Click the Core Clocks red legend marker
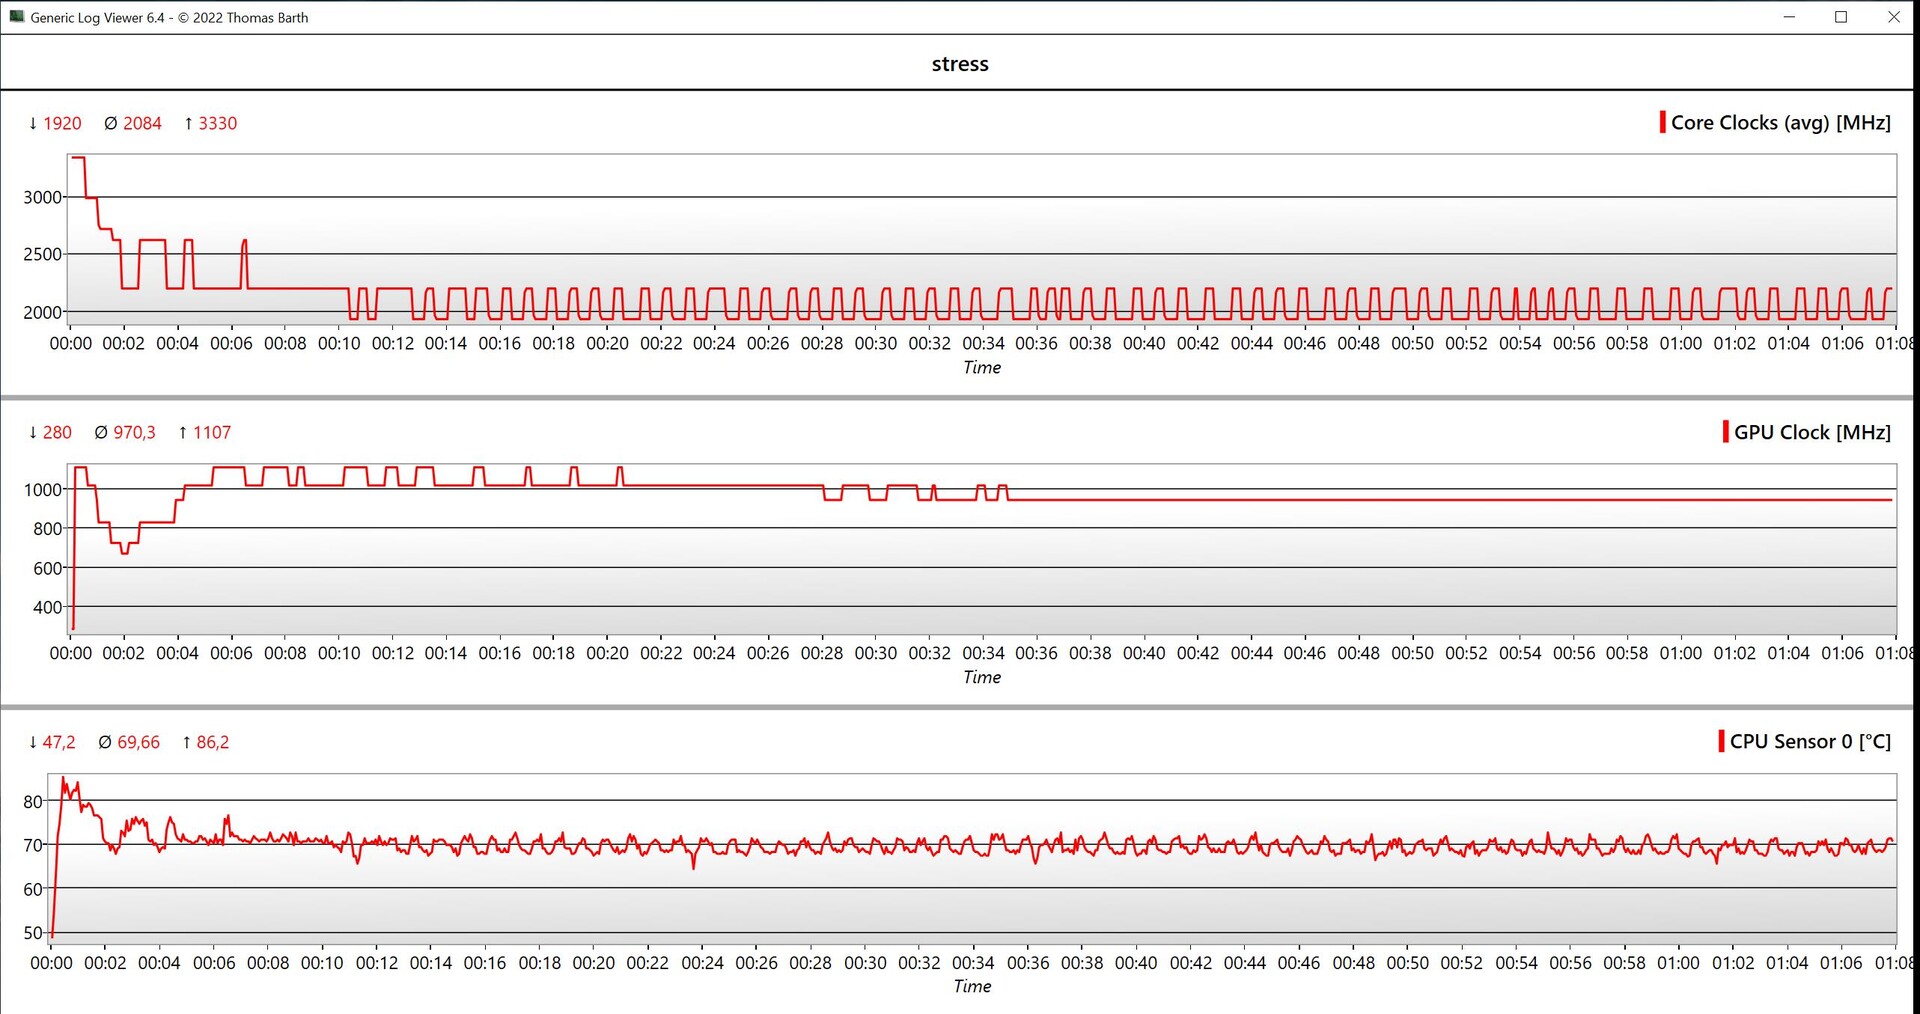The width and height of the screenshot is (1920, 1014). [x=1662, y=123]
